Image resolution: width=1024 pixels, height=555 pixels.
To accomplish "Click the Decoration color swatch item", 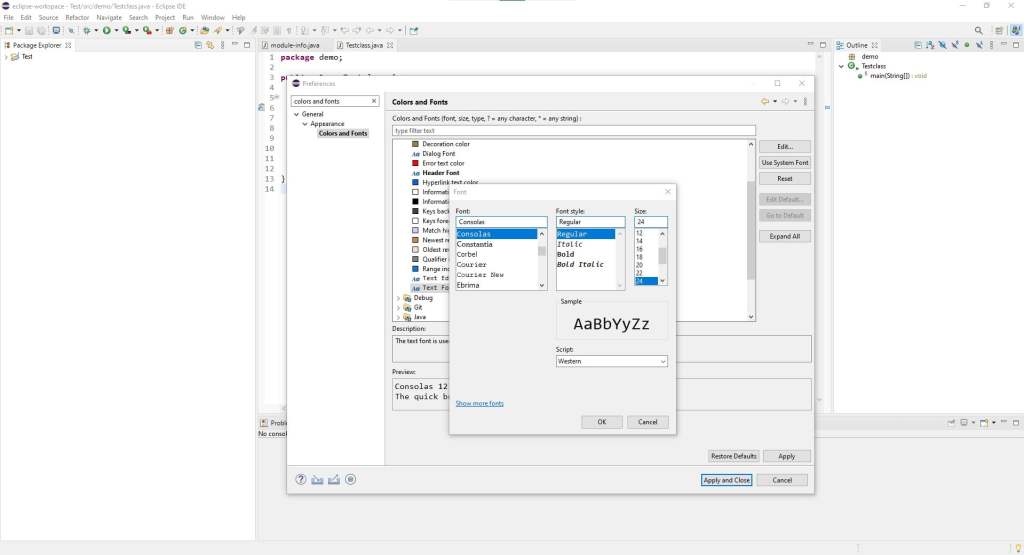I will 415,144.
